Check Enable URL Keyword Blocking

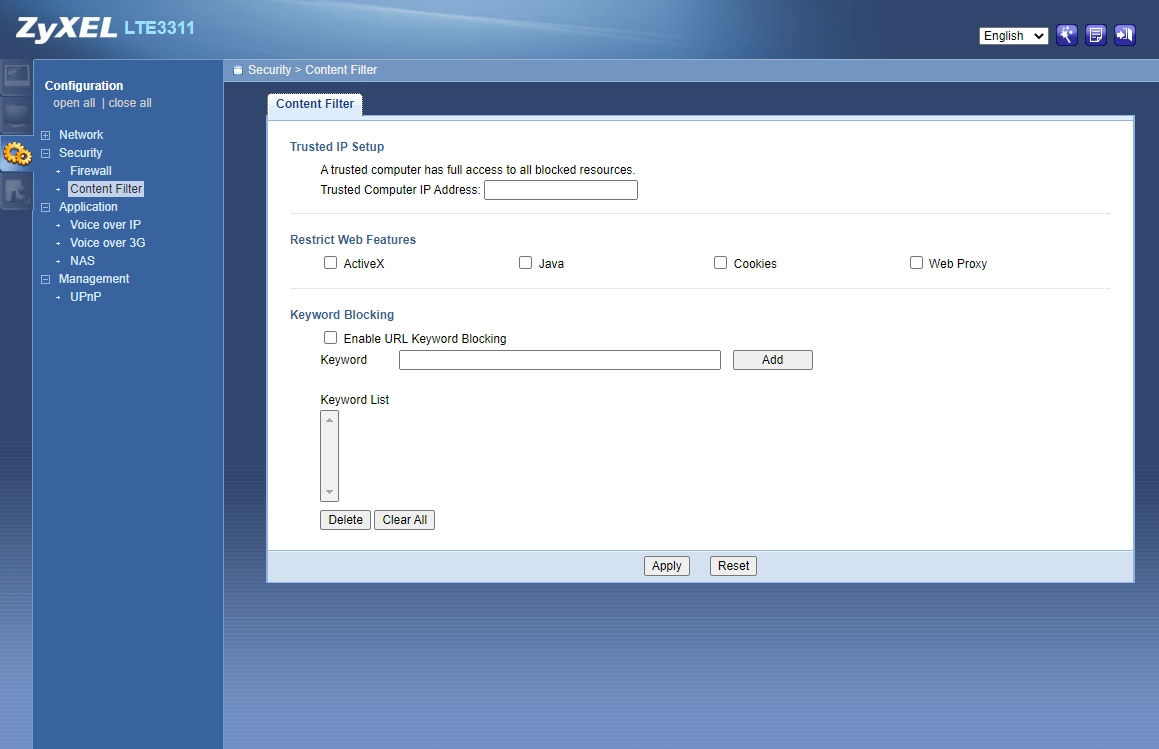coord(330,338)
